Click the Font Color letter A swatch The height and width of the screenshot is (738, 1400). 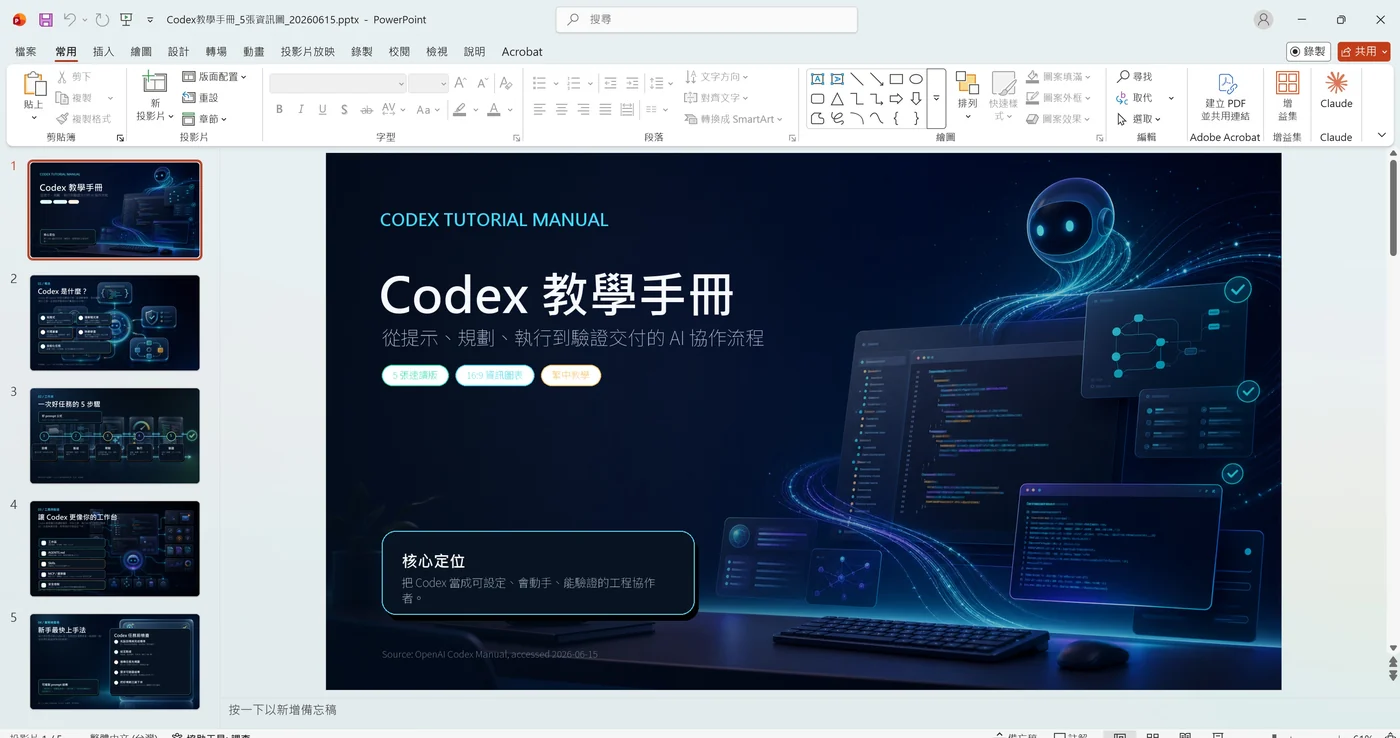tap(494, 109)
